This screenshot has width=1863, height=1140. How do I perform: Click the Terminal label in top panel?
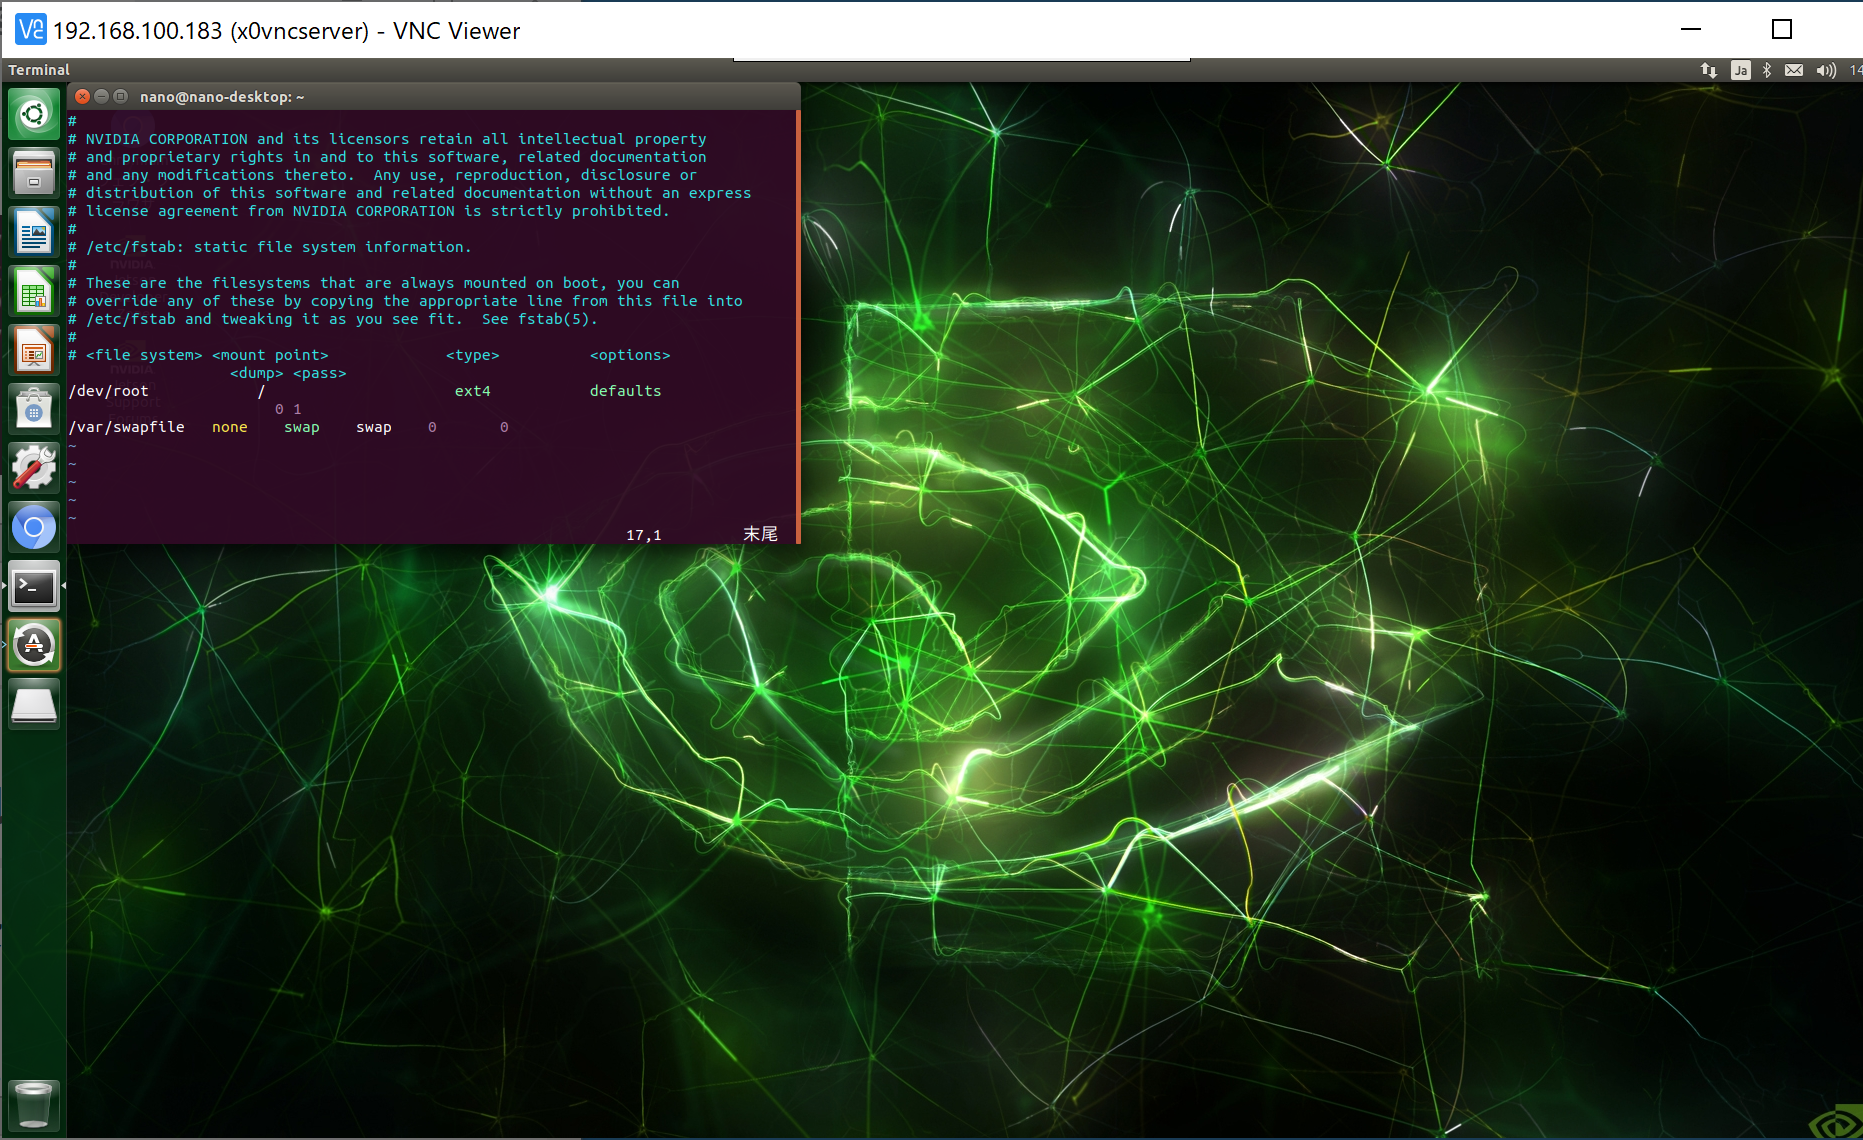pos(39,70)
